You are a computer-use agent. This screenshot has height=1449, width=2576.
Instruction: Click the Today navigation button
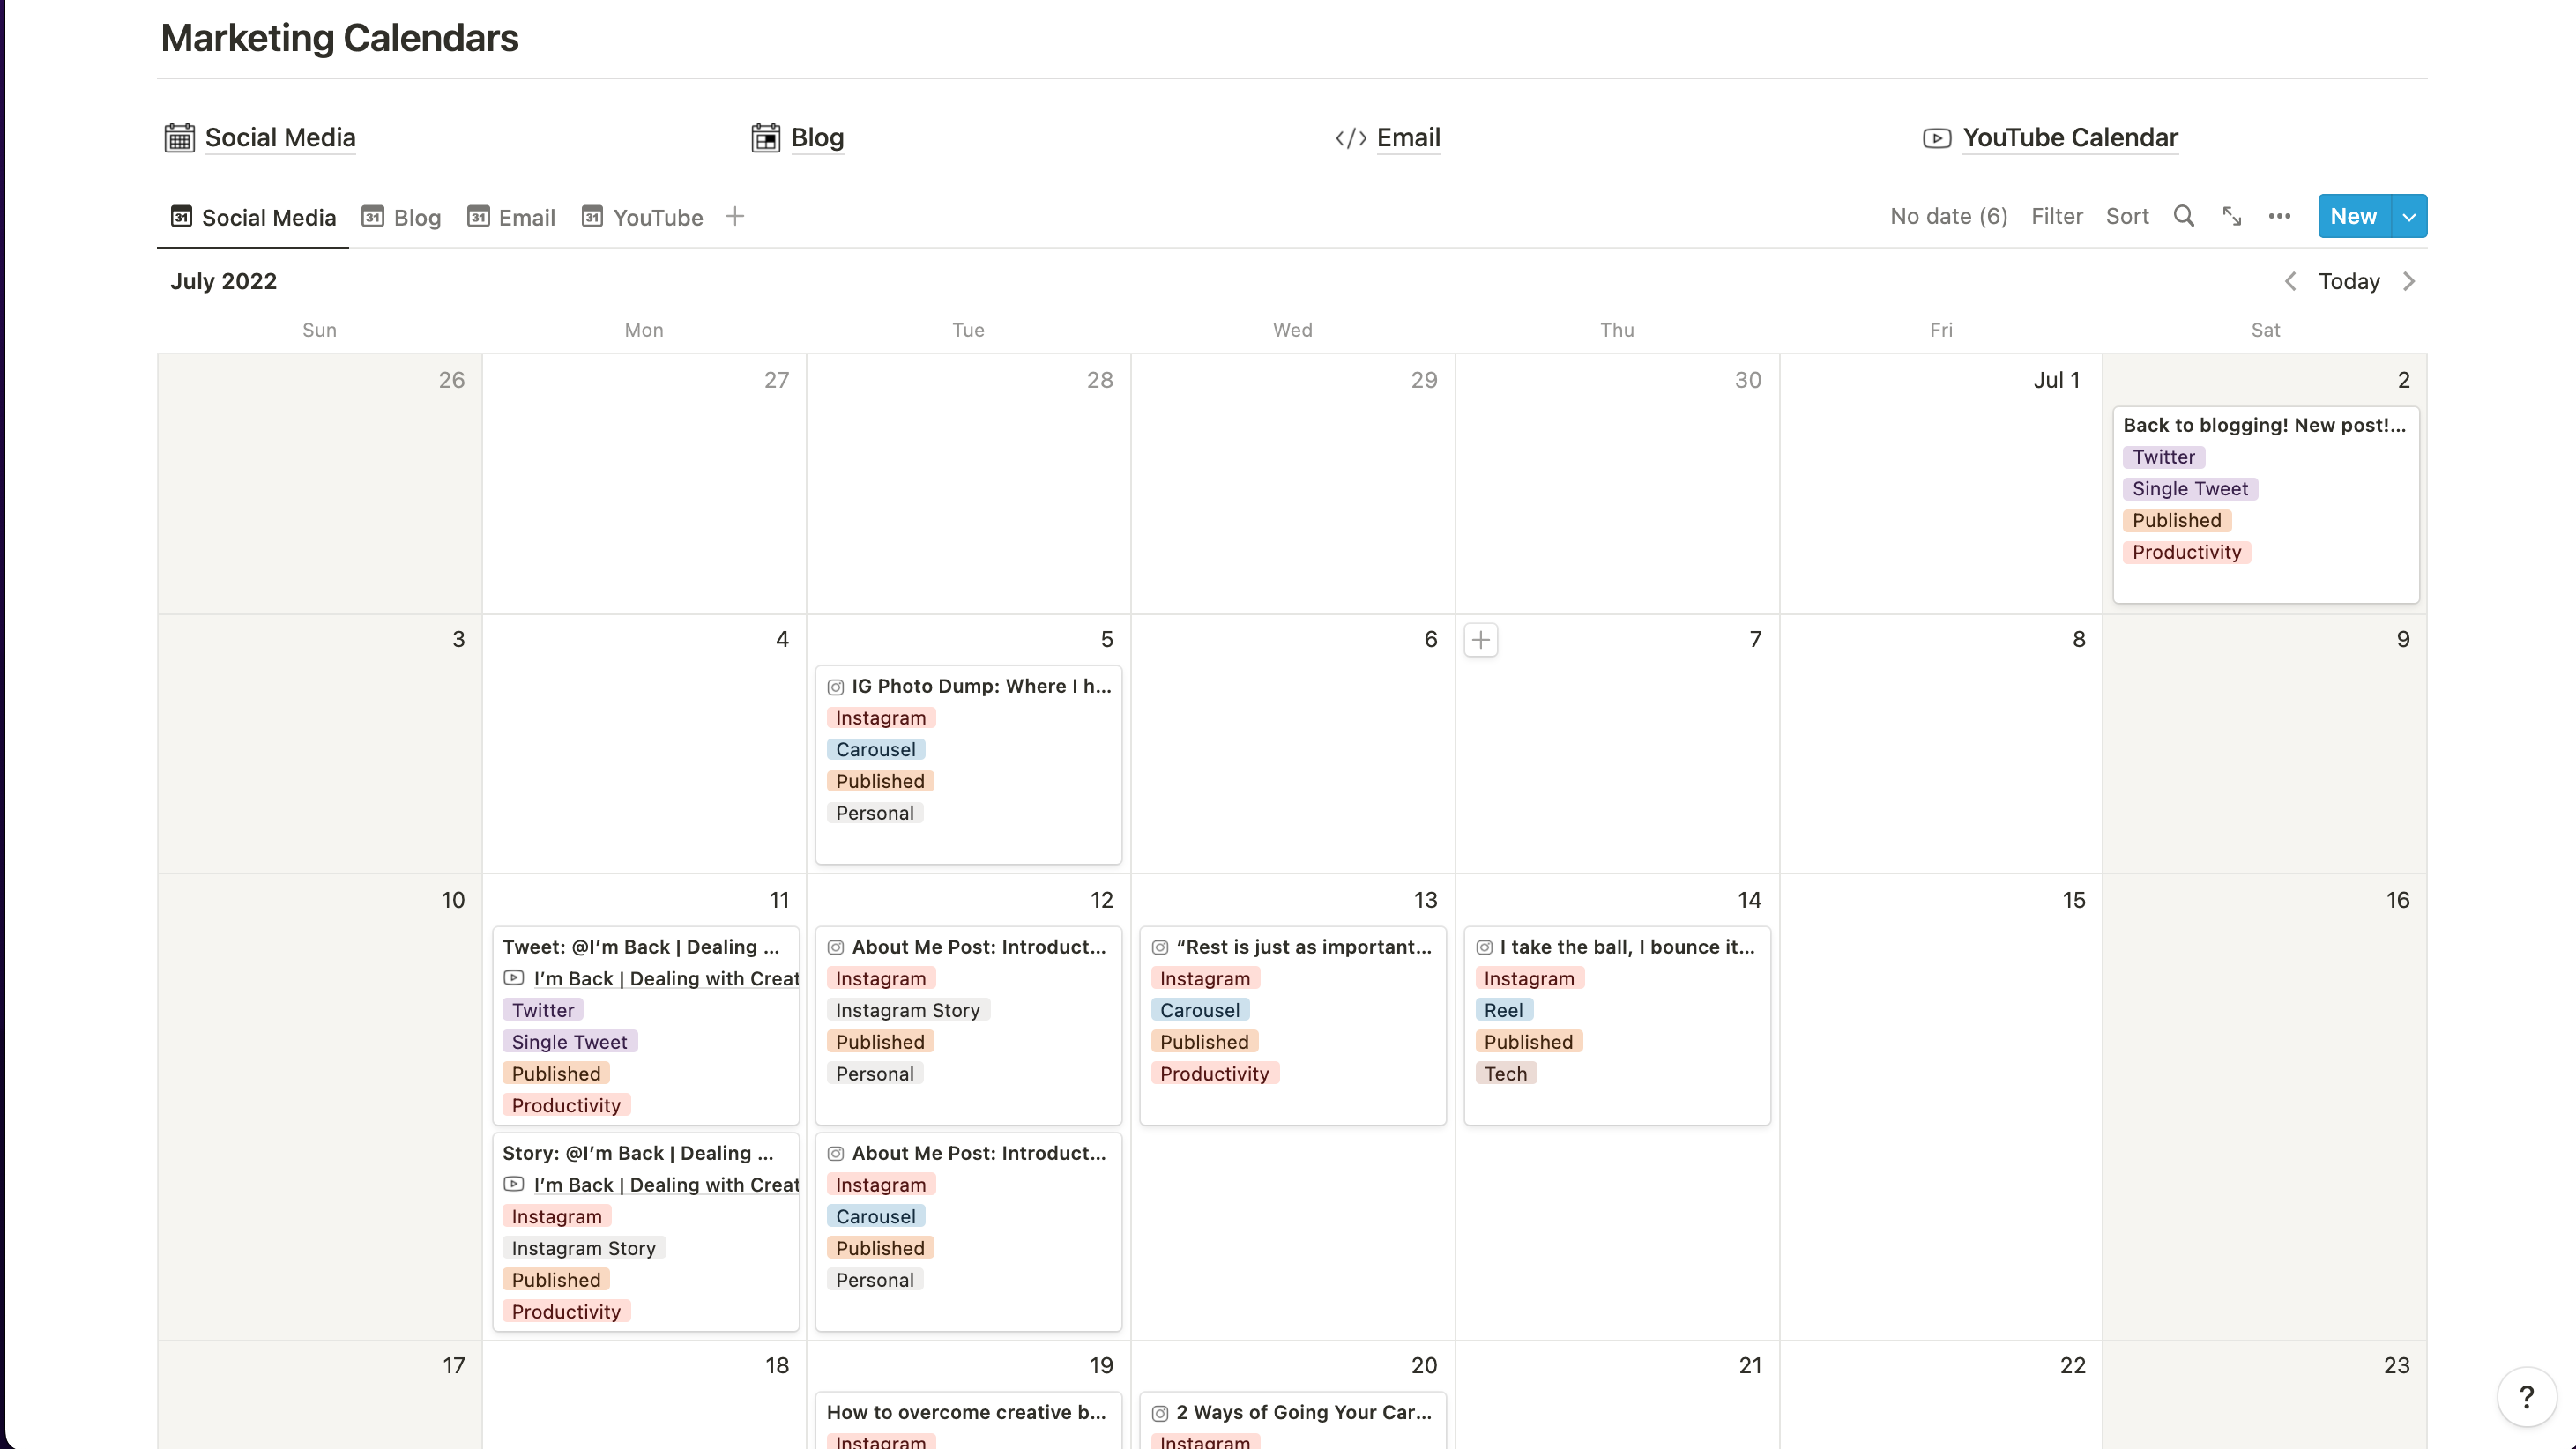point(2349,281)
